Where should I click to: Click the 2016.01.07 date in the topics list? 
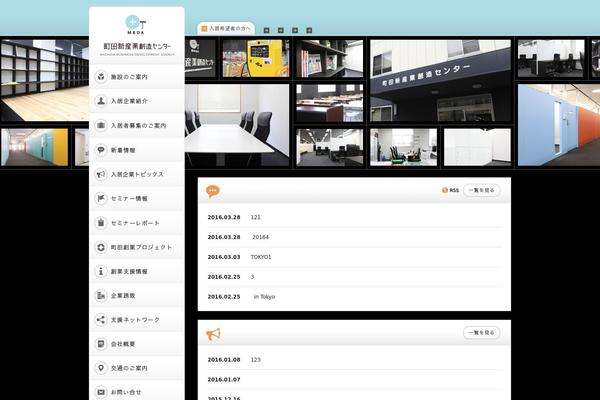point(224,380)
